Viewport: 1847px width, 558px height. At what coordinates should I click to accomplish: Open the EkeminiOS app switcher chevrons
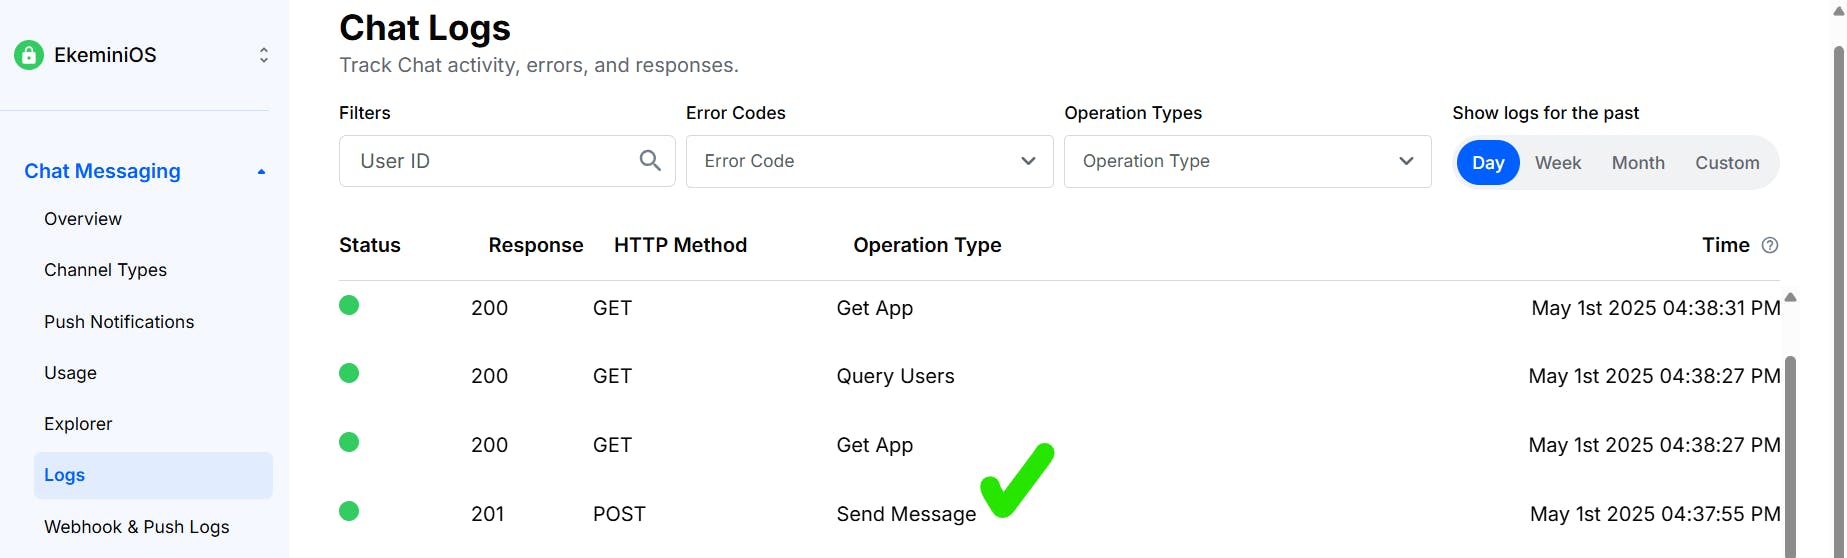tap(264, 55)
